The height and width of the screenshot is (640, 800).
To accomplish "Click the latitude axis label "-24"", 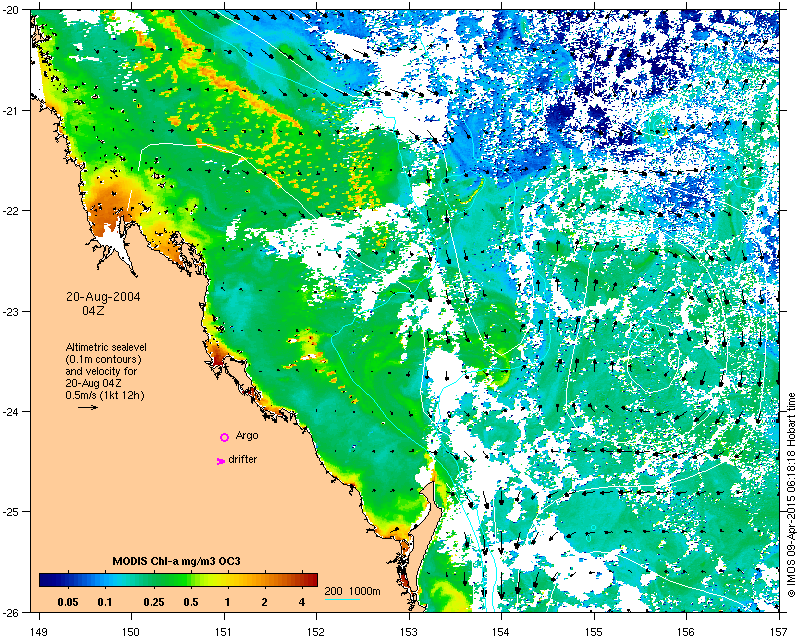I will point(12,412).
